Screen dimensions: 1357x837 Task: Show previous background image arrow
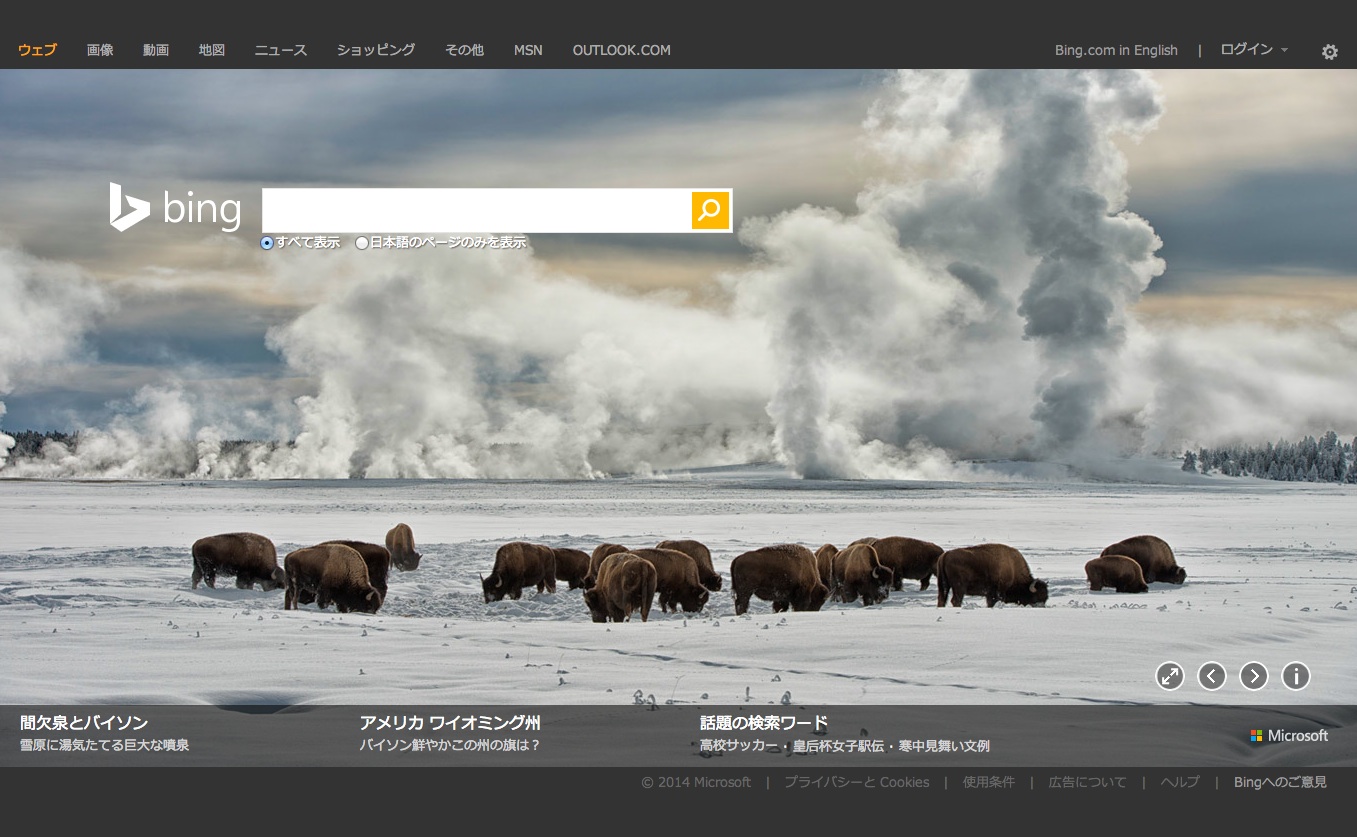tap(1211, 677)
